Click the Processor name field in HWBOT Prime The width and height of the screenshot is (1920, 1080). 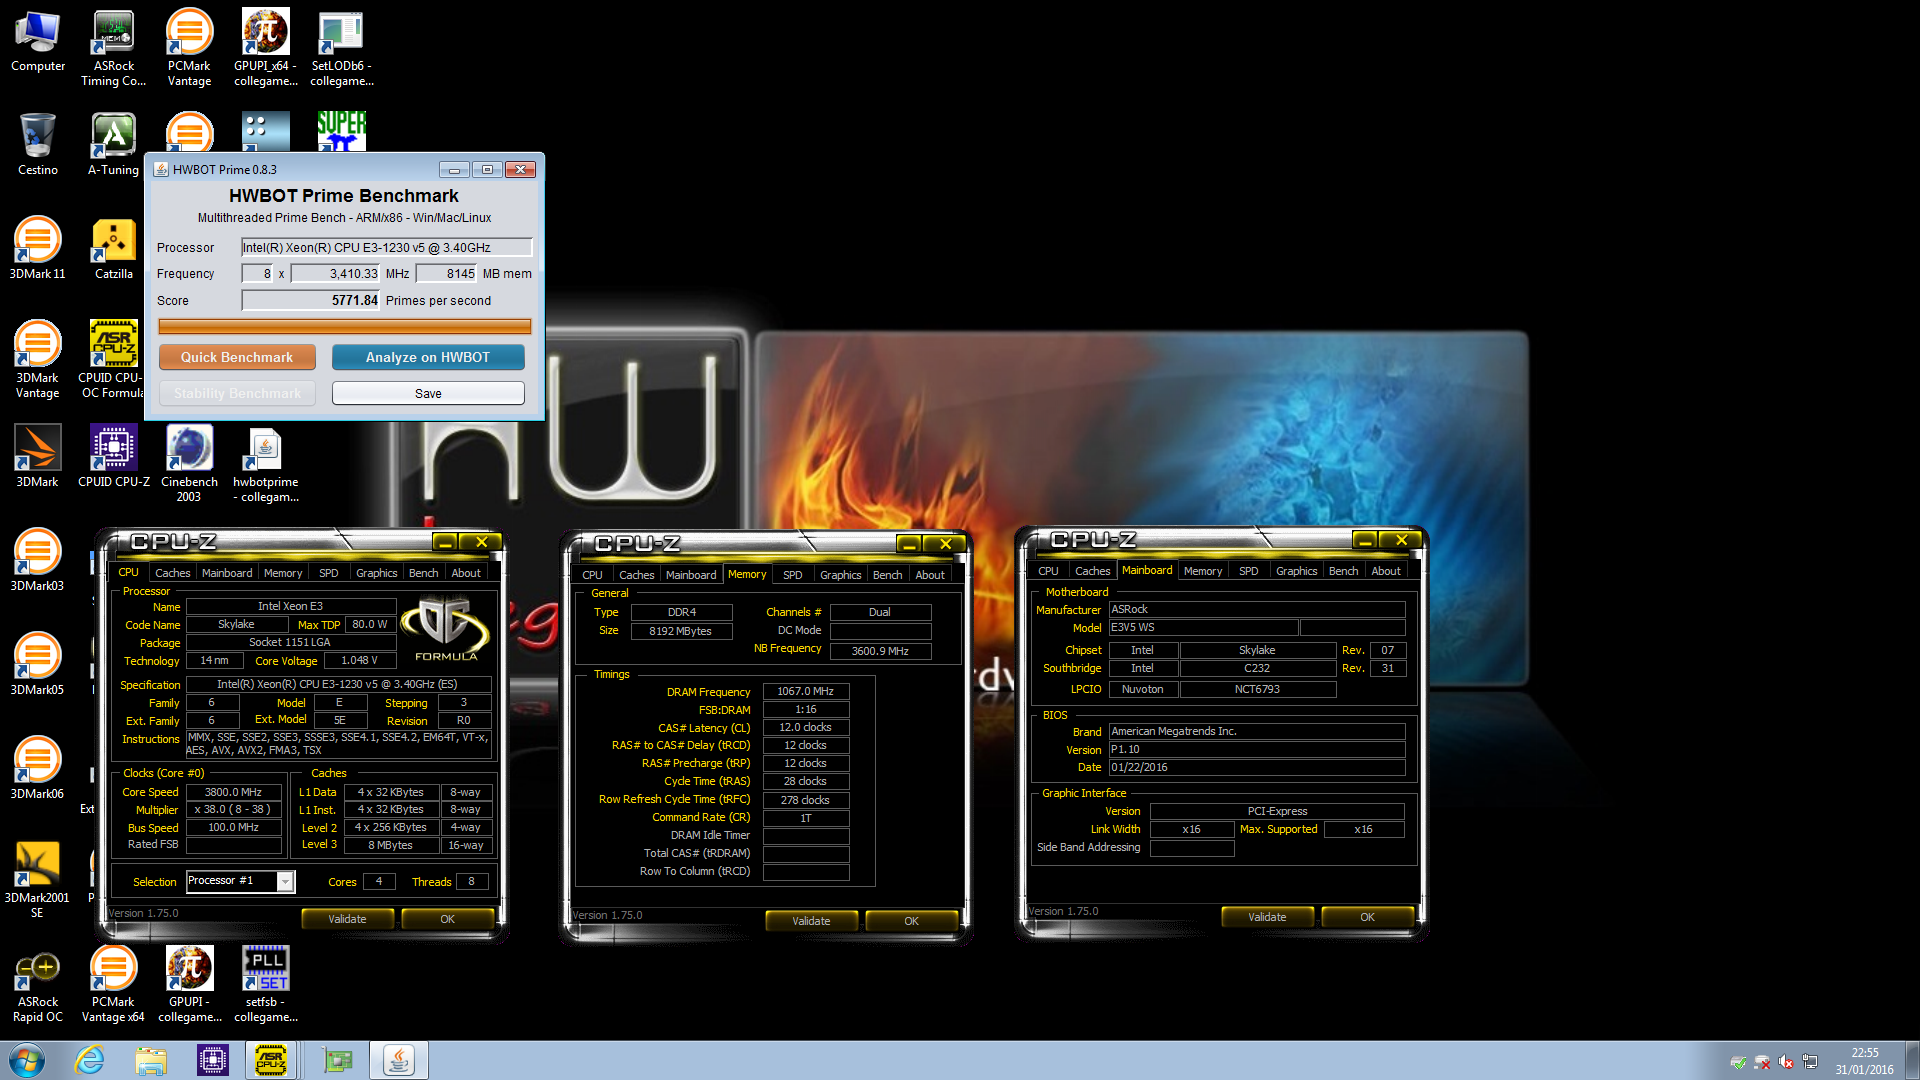point(387,247)
